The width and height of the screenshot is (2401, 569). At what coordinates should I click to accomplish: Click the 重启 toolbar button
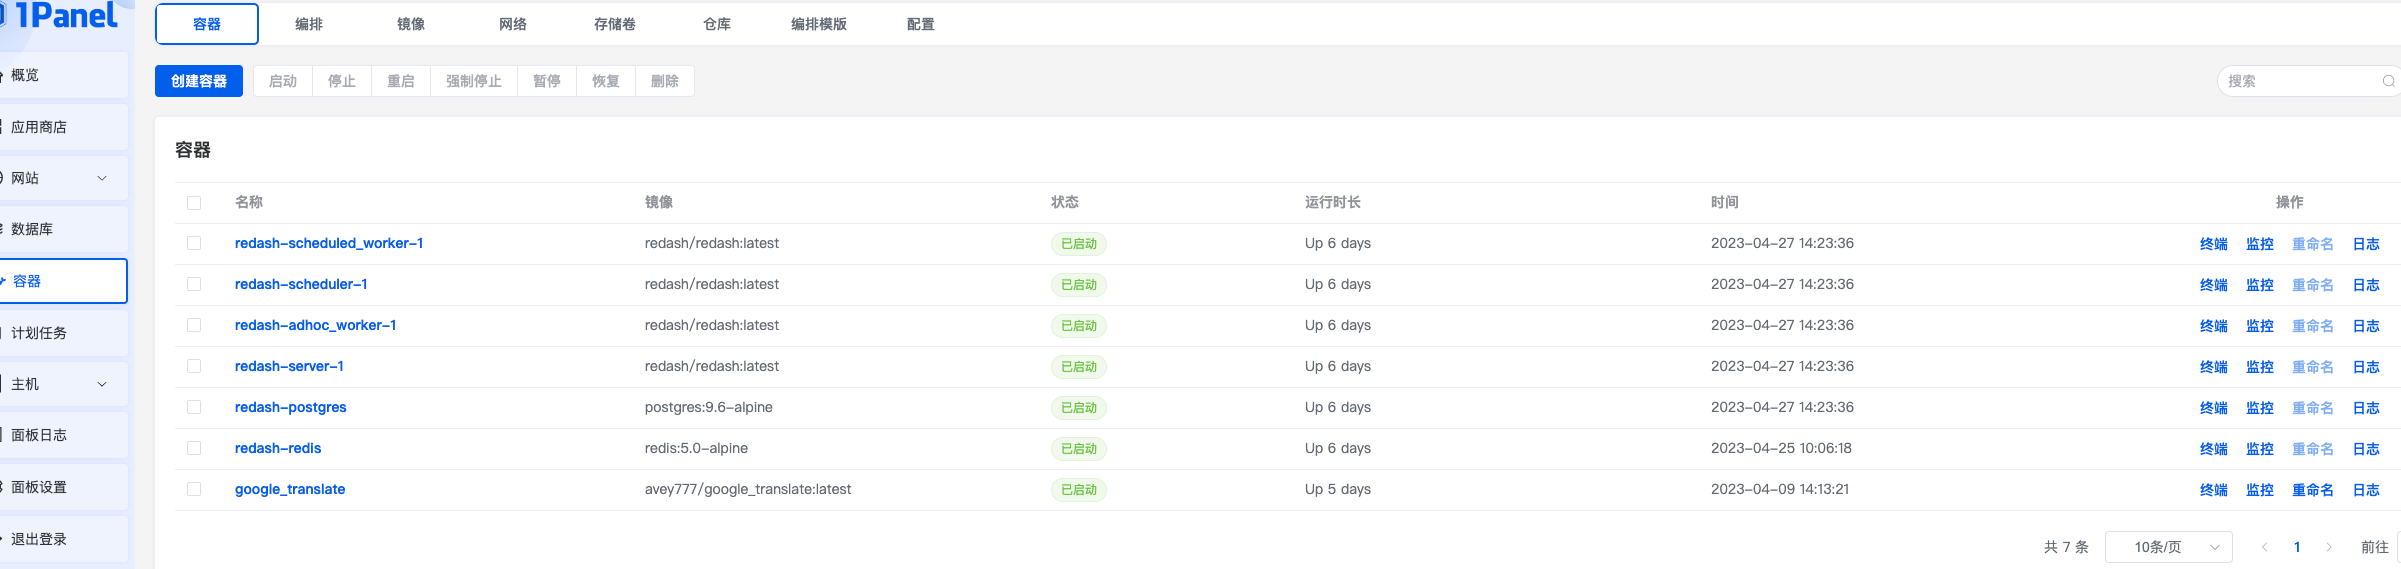pyautogui.click(x=401, y=81)
